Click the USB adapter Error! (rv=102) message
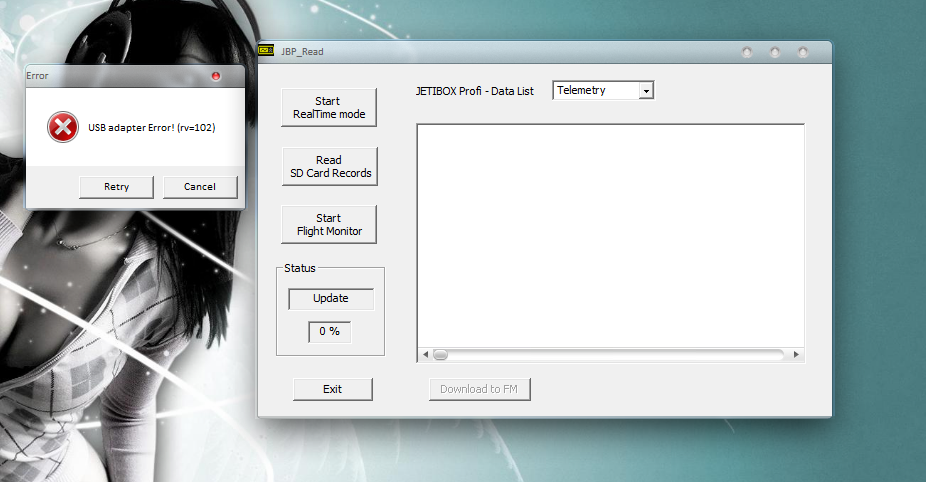Viewport: 926px width, 482px height. [152, 128]
